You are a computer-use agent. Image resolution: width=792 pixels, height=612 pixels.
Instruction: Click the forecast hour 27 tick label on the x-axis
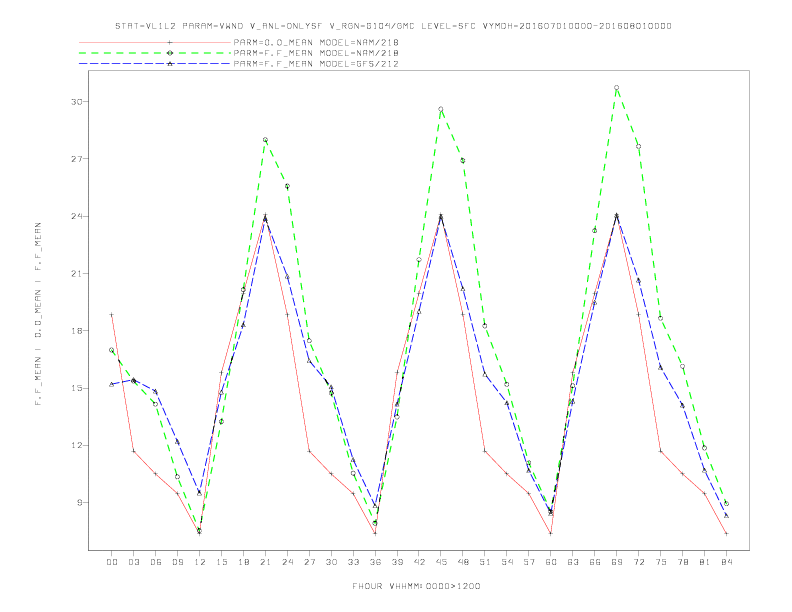[309, 562]
